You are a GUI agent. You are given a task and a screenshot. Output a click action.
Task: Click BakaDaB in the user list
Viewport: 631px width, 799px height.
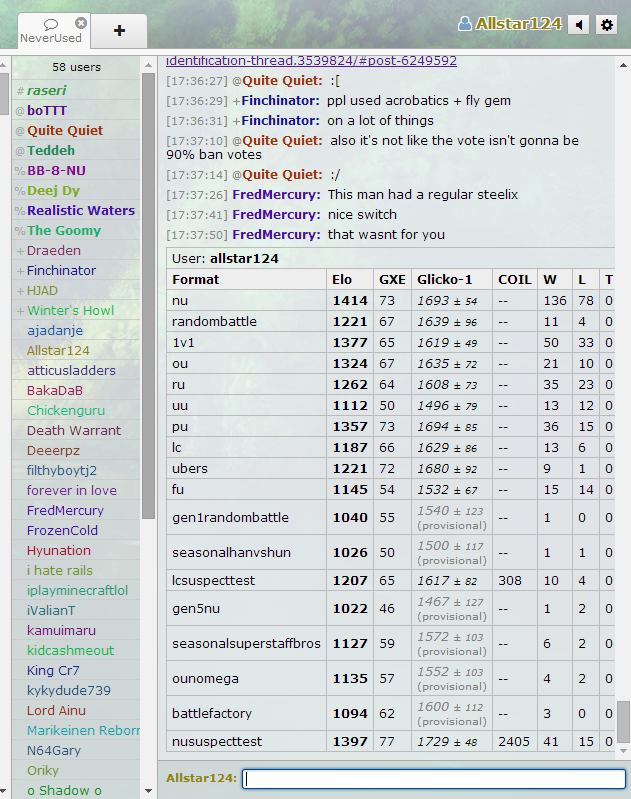(76, 390)
